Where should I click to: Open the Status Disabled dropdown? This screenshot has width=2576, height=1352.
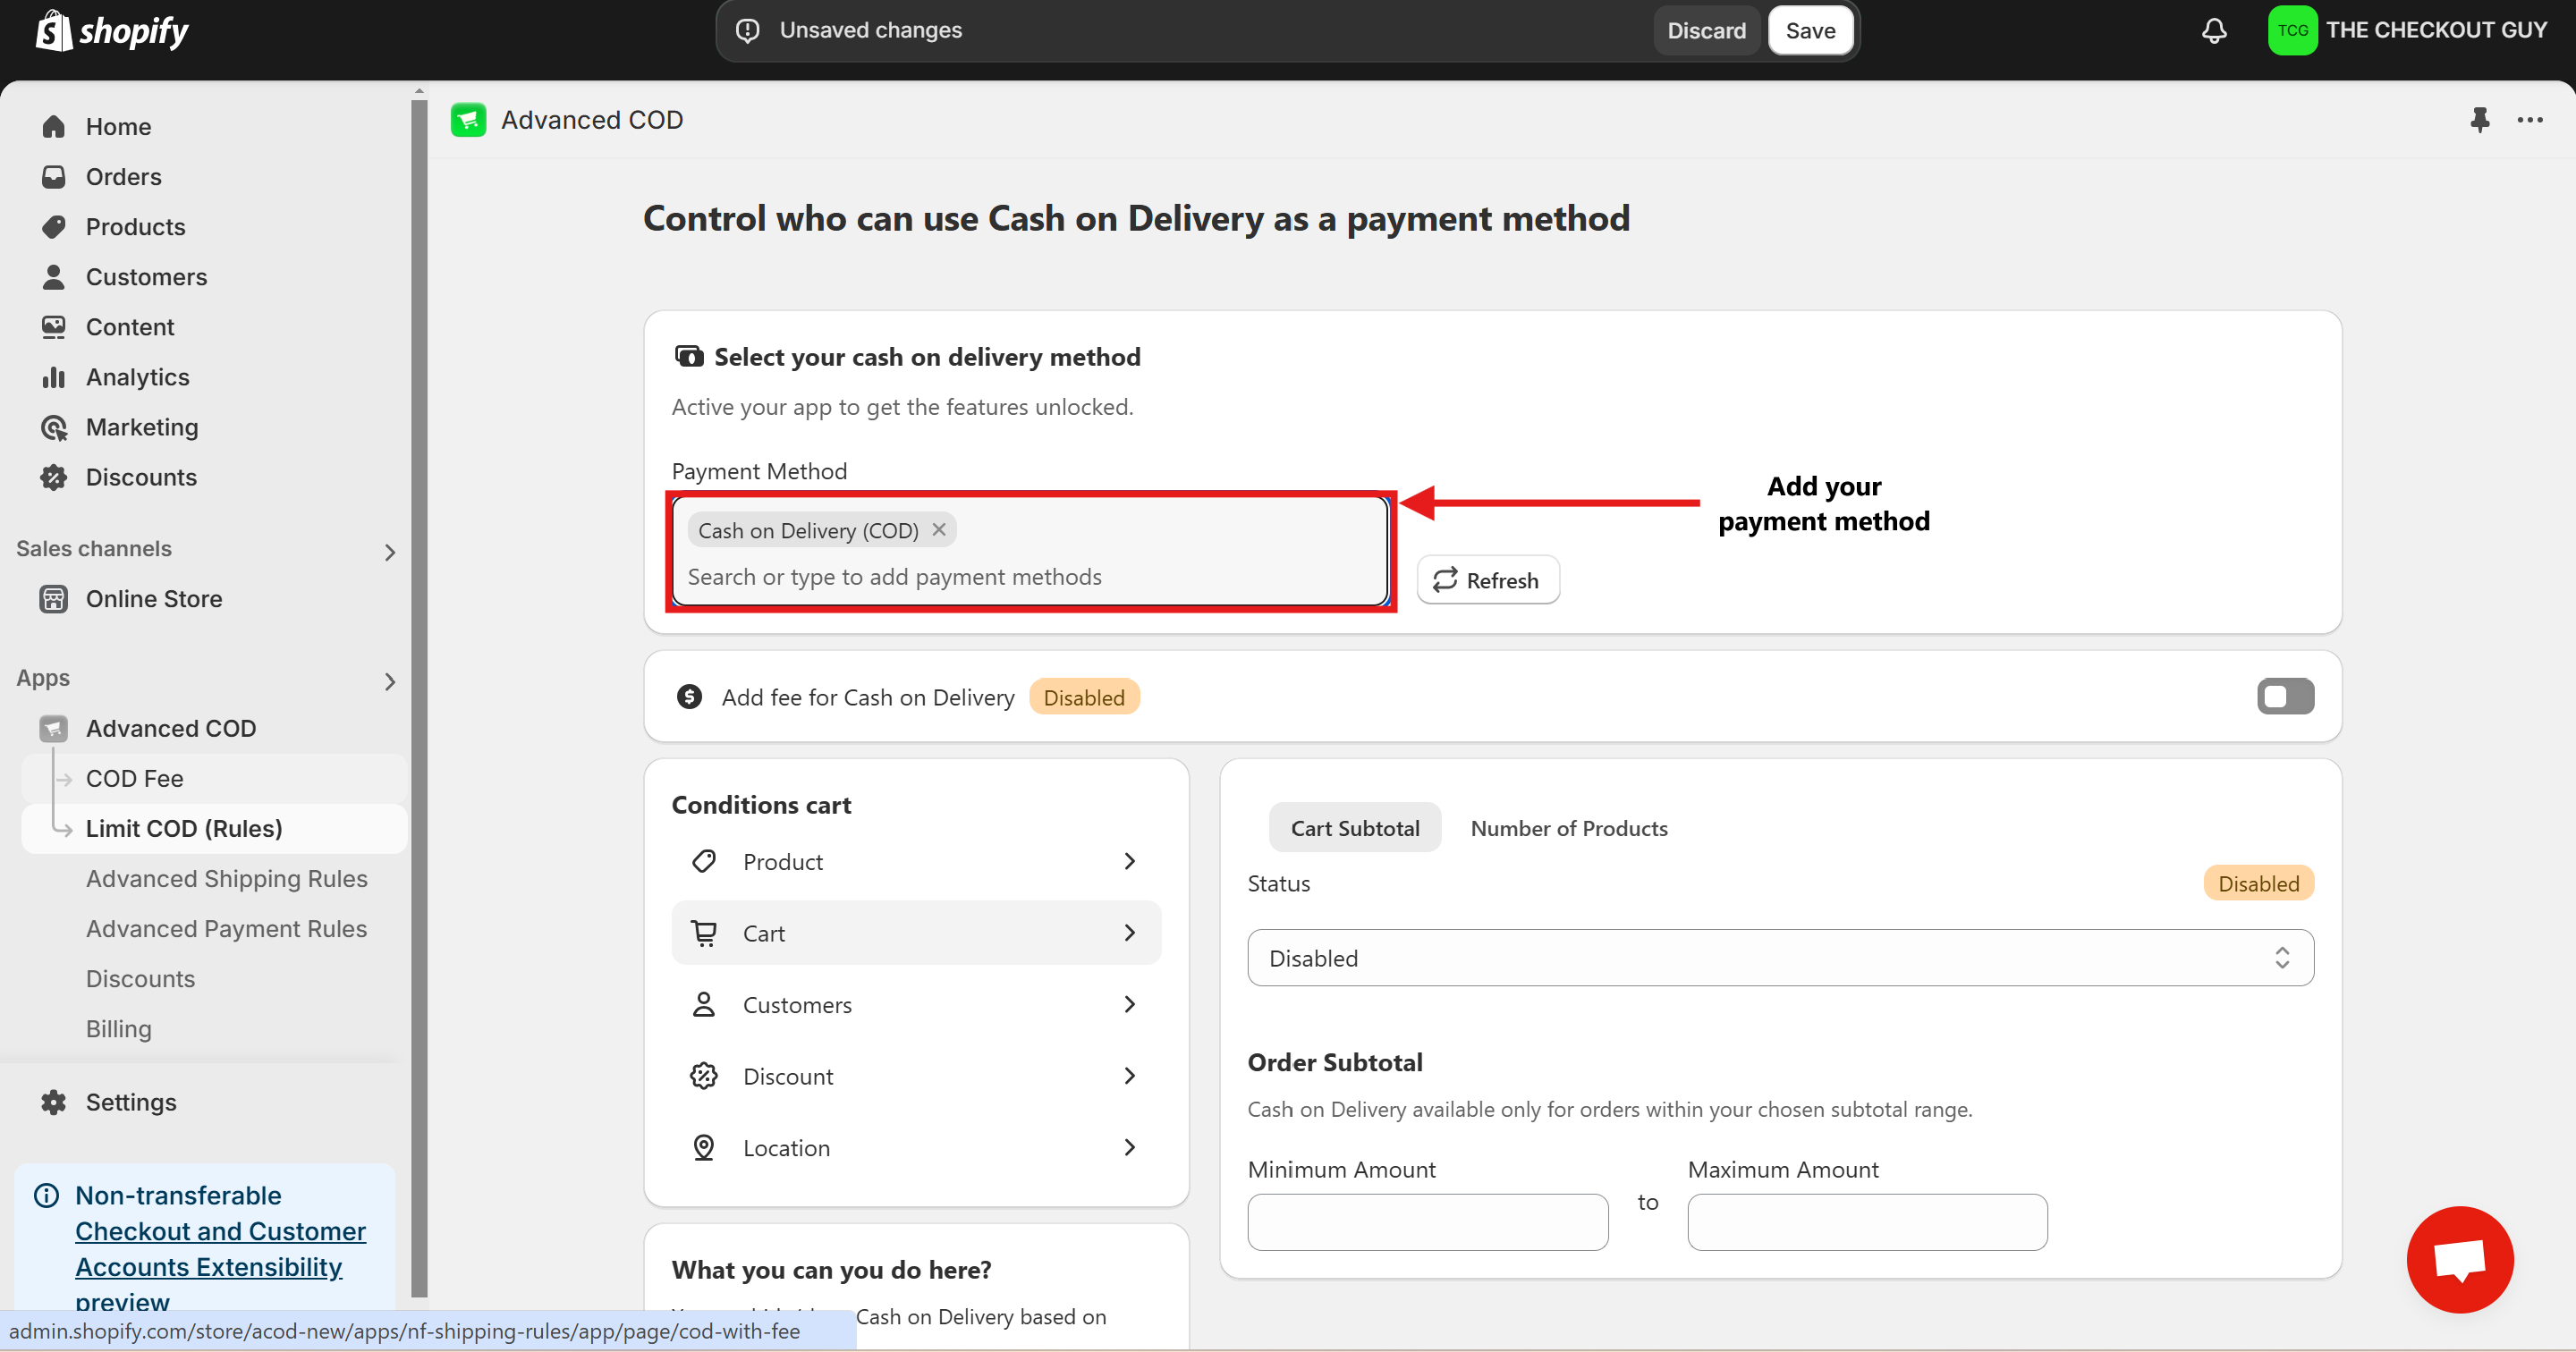click(x=1780, y=958)
